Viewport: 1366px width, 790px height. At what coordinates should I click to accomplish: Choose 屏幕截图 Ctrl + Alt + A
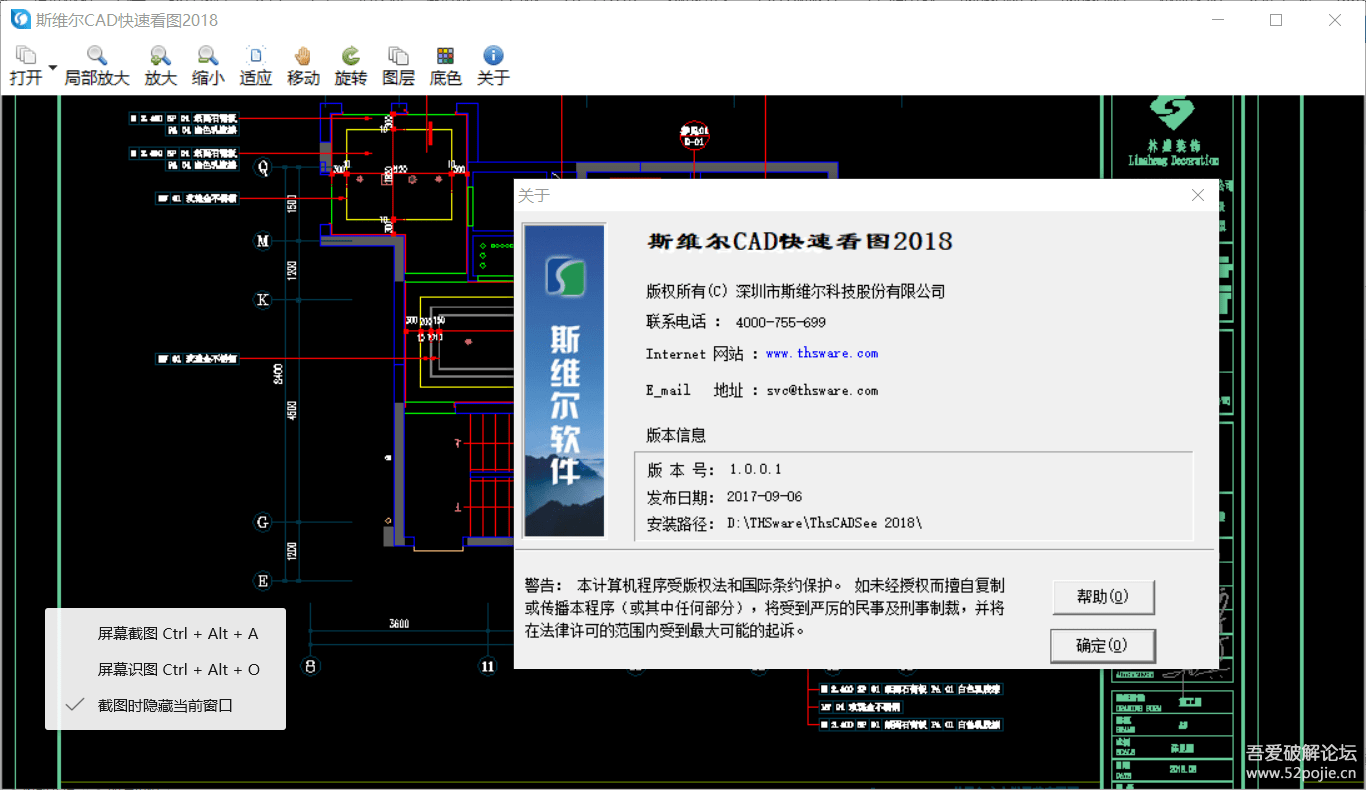178,634
